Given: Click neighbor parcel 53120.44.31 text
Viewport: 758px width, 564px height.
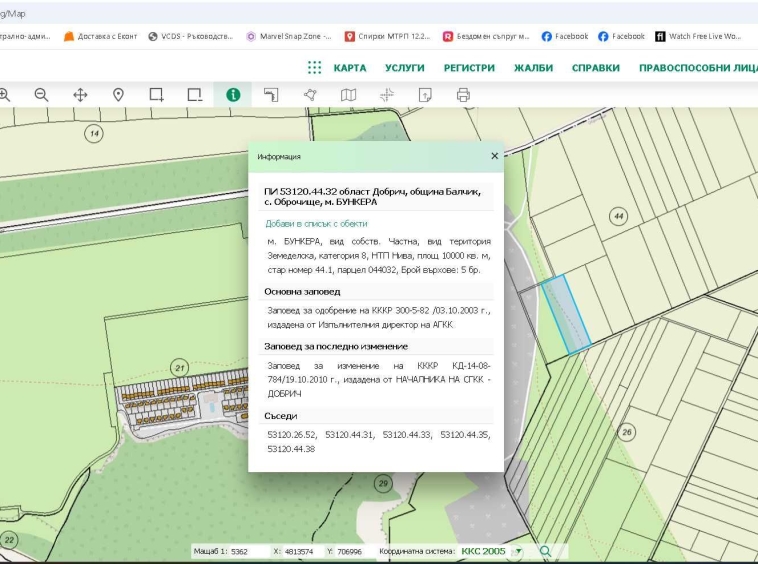Looking at the screenshot, I should 350,435.
